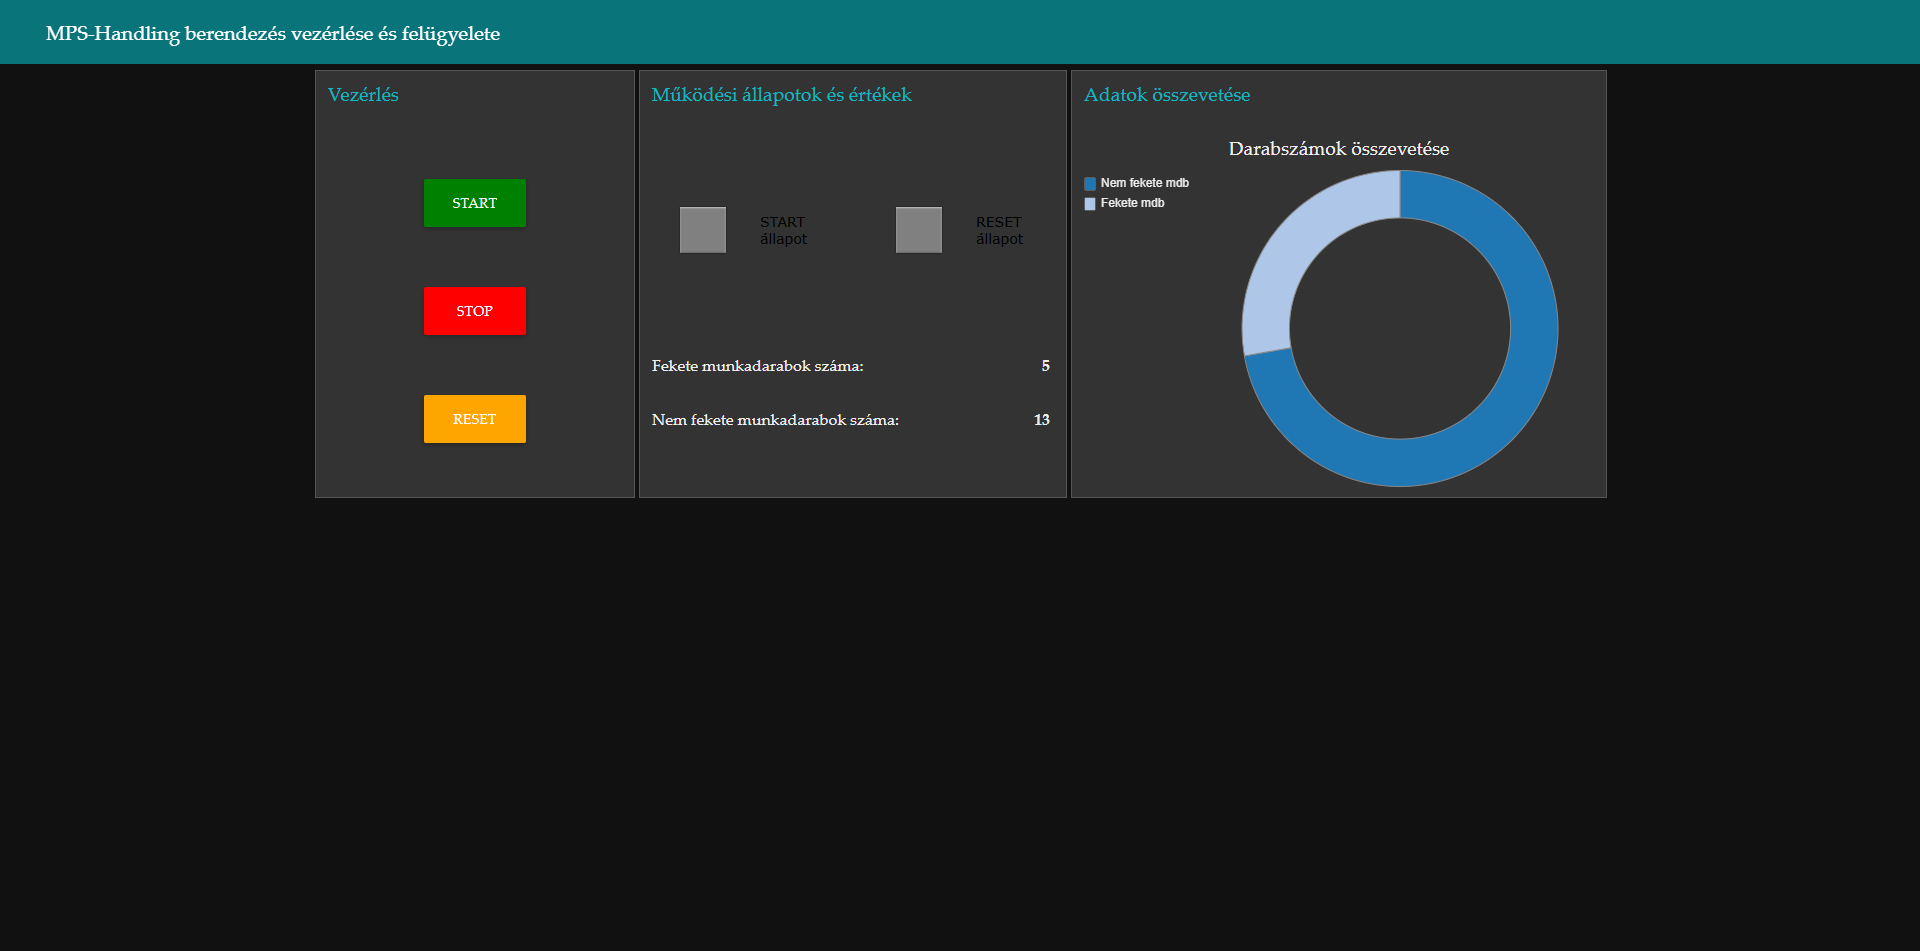Click the 'Vezérlés' panel heading

coord(363,95)
